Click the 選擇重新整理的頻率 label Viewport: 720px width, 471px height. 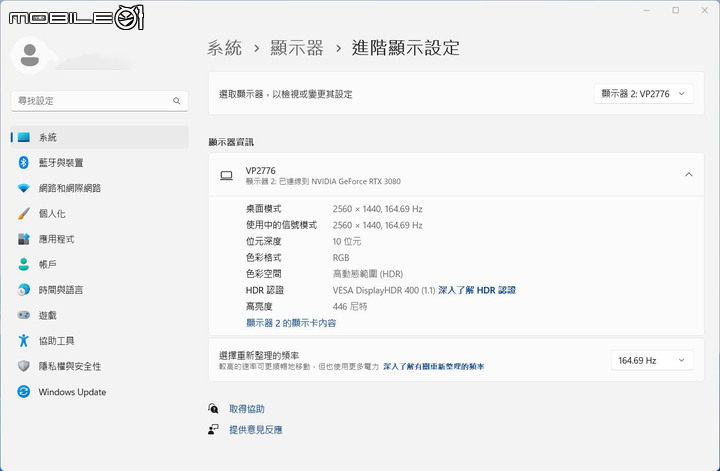point(259,355)
